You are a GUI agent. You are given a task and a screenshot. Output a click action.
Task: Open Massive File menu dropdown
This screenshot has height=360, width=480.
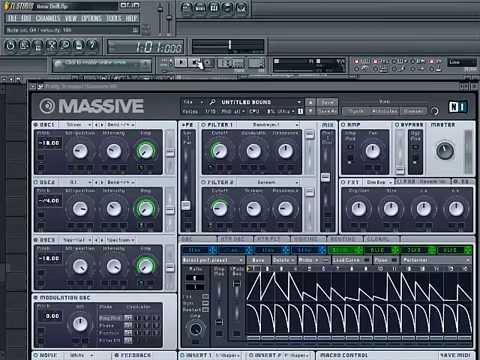coord(193,102)
